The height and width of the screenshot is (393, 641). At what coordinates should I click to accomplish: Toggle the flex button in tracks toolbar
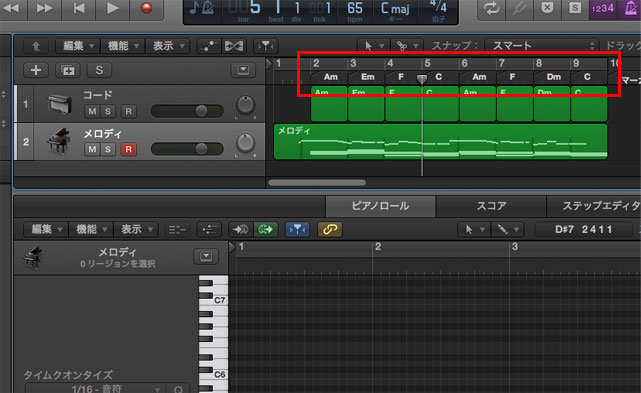[234, 46]
